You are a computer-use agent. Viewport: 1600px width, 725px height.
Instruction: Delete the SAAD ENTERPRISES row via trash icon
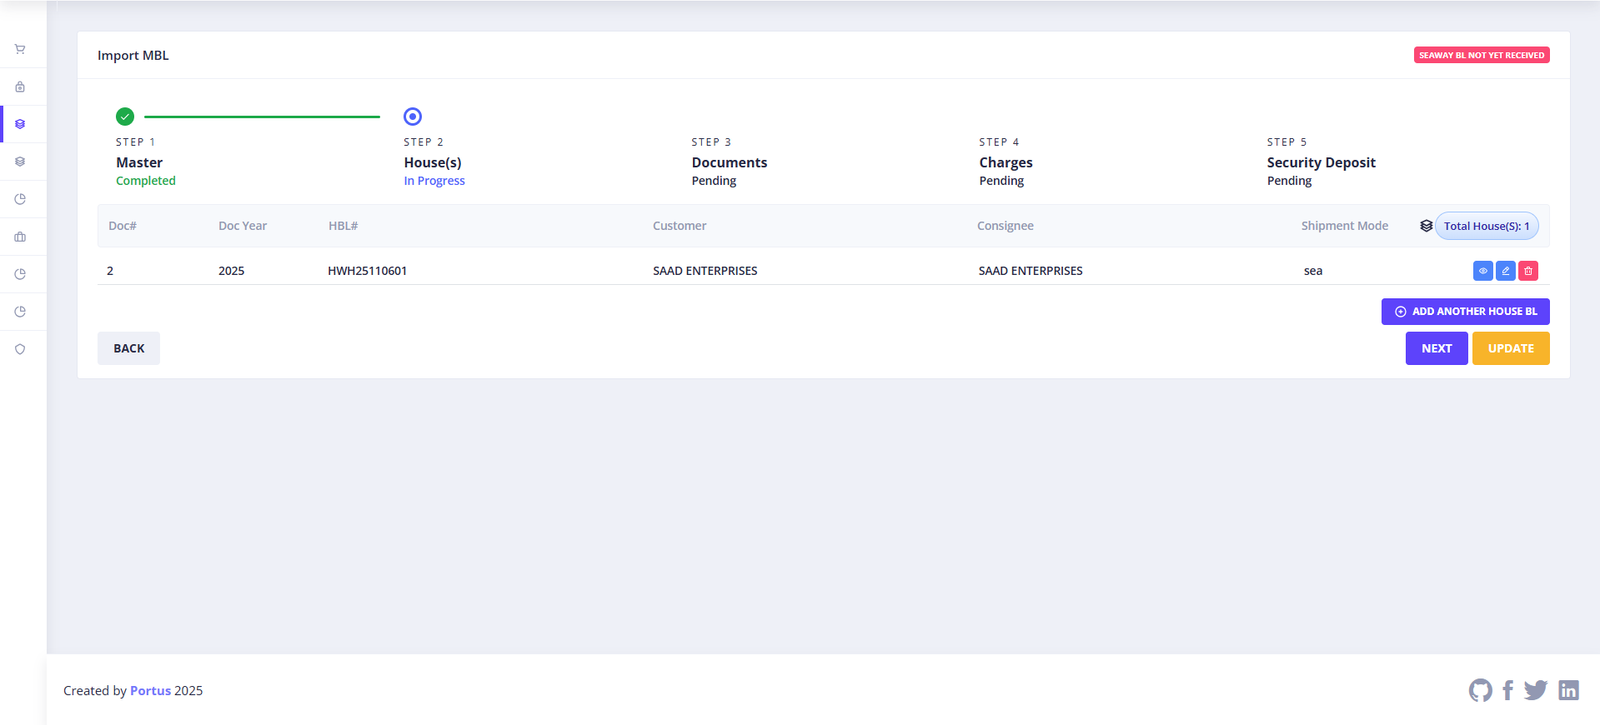(1528, 271)
